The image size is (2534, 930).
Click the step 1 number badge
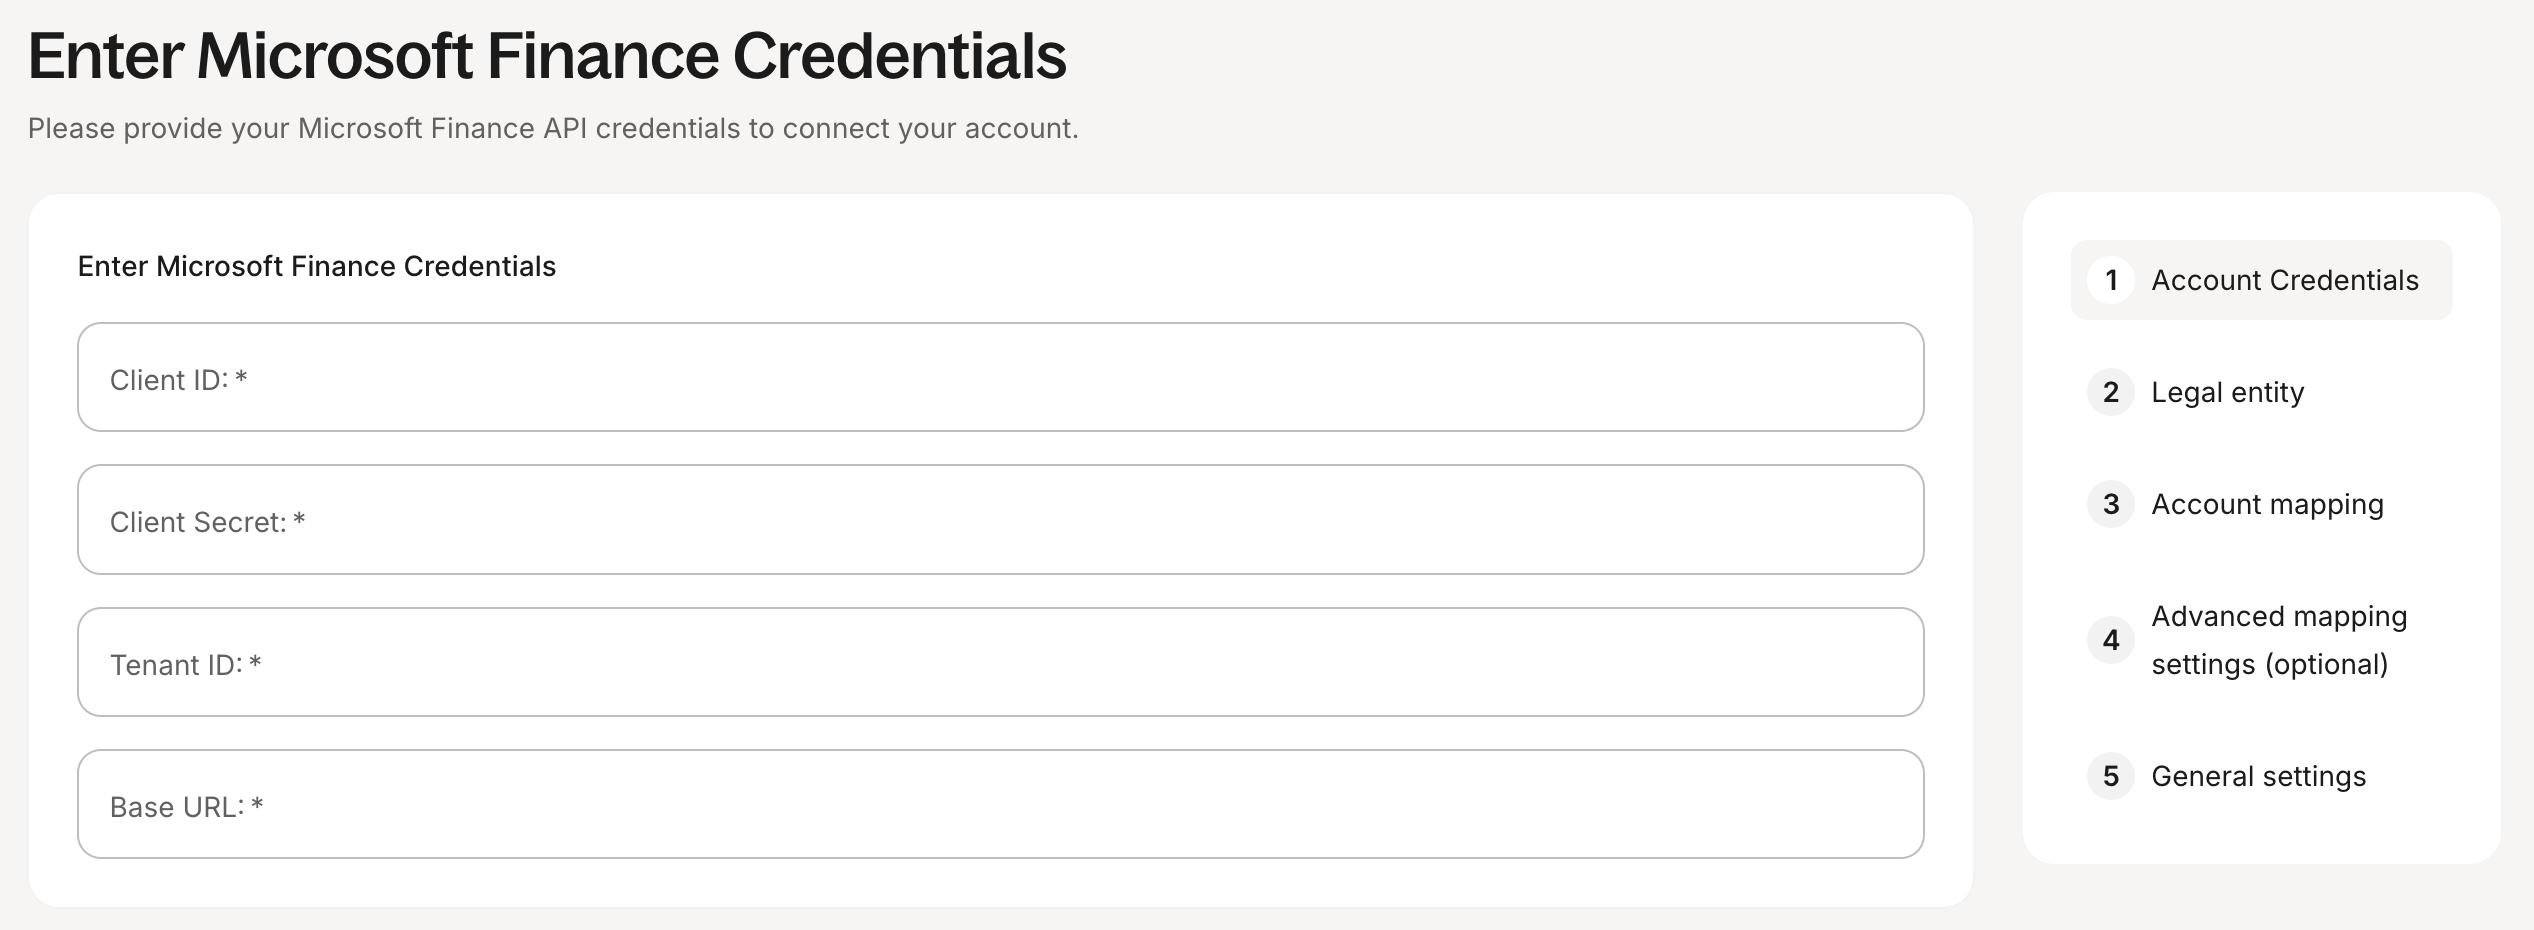(2111, 280)
